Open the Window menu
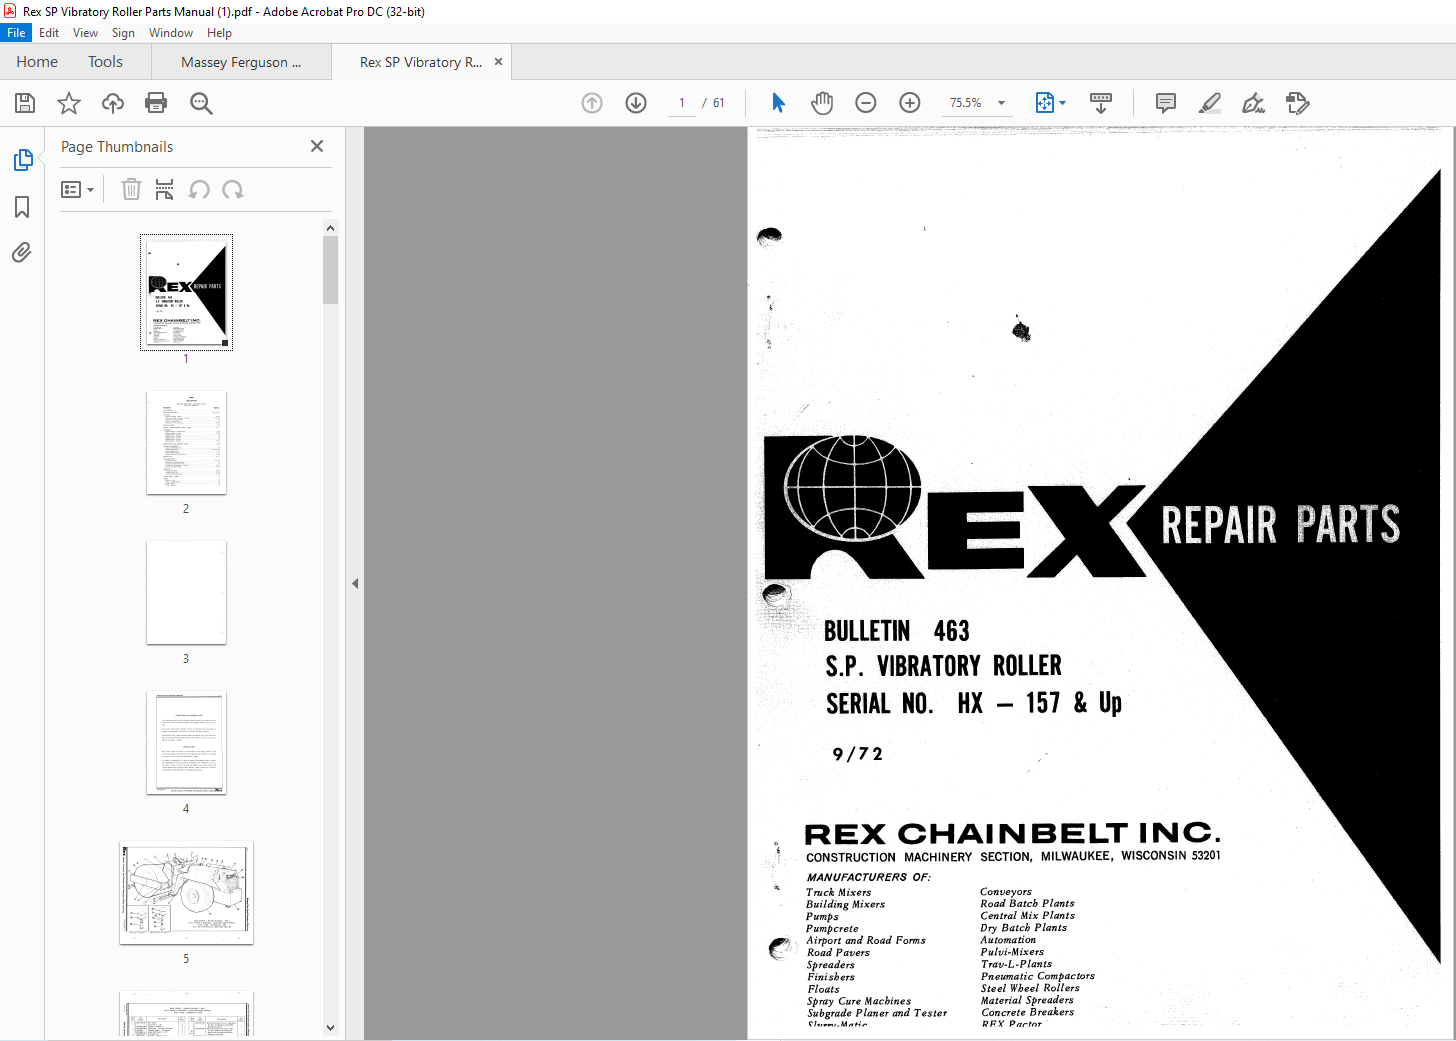Viewport: 1456px width, 1041px height. 171,33
